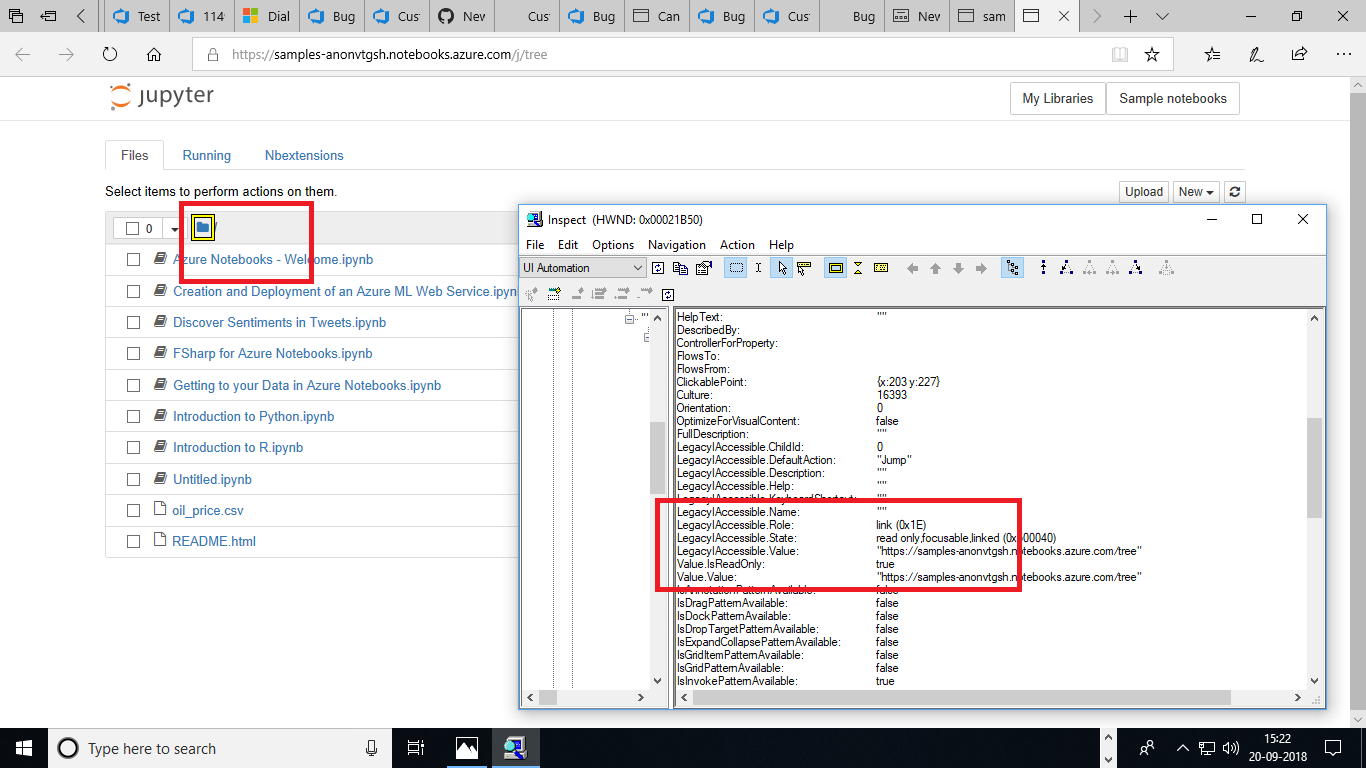
Task: Click the Upload button
Action: tap(1143, 191)
